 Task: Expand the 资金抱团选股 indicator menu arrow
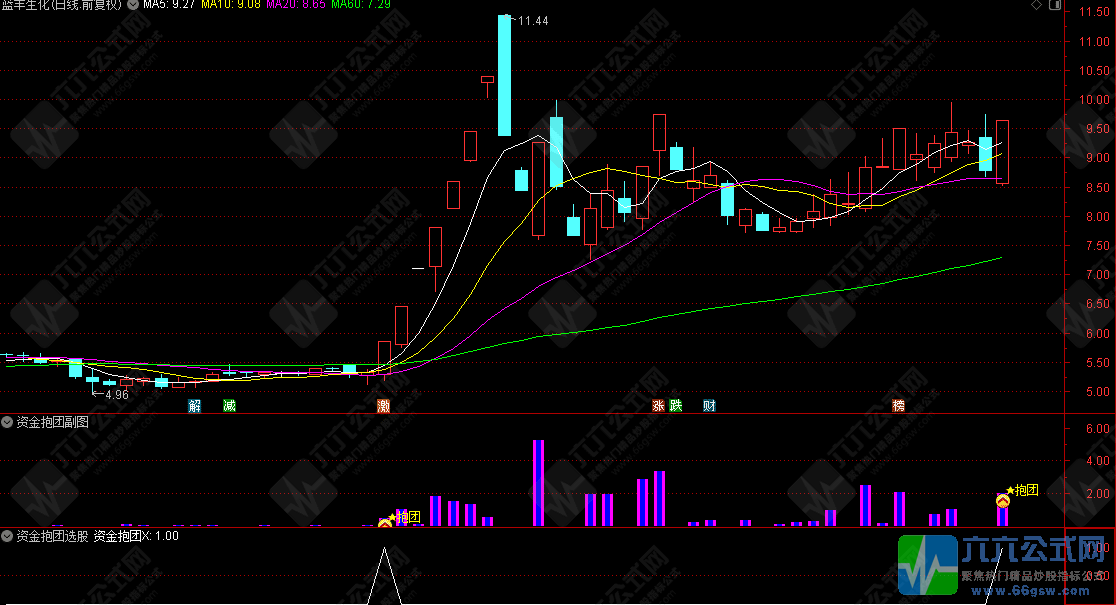[7, 536]
